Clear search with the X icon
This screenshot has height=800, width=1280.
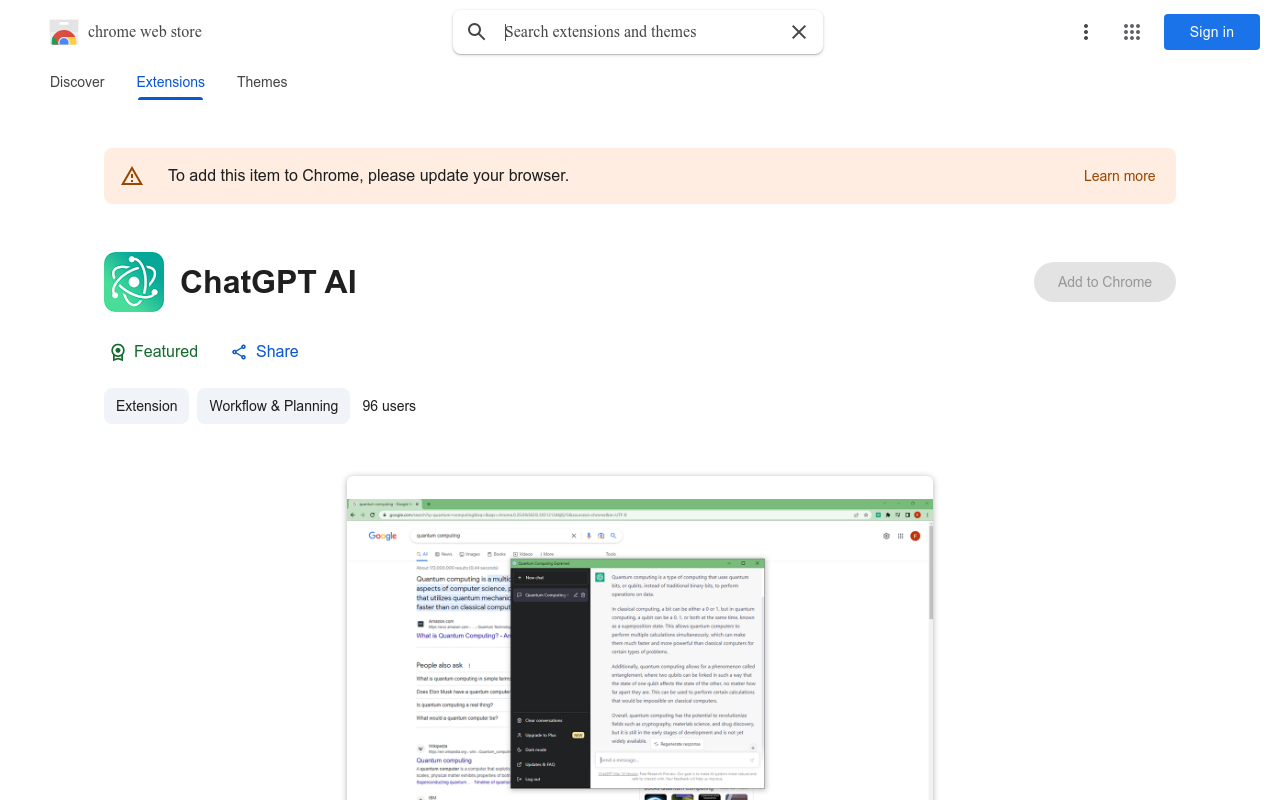tap(799, 32)
